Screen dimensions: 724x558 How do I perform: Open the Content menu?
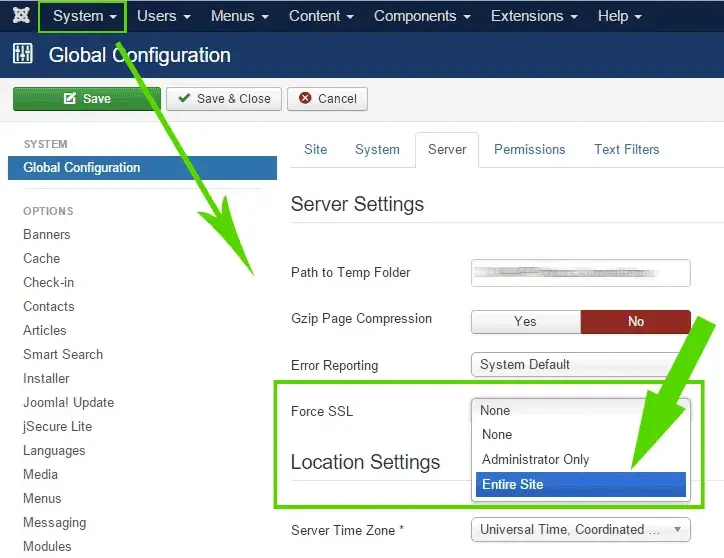pyautogui.click(x=321, y=16)
